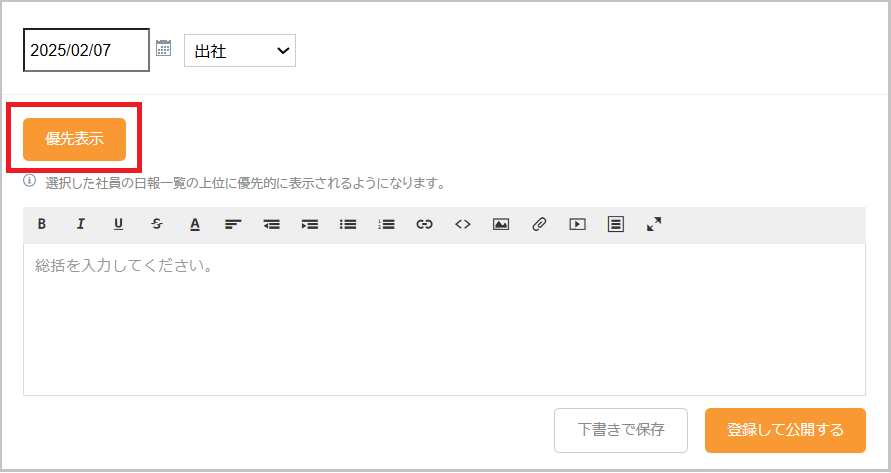Screen dimensions: 891x473
Task: Click the text 選択した社員の日報一覧の上位に優先的に表示されるようになります。
Action: pos(245,184)
